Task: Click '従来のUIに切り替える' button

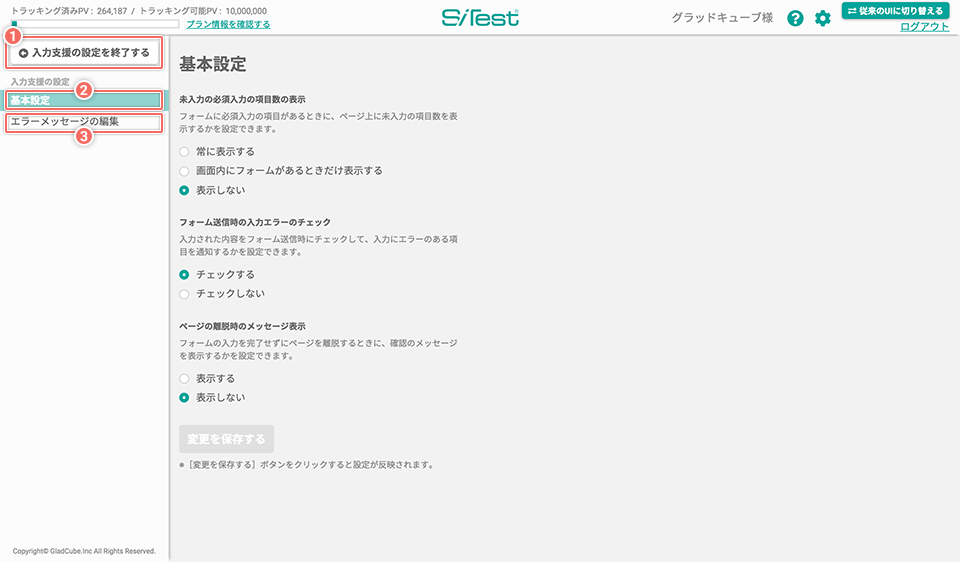Action: [894, 11]
